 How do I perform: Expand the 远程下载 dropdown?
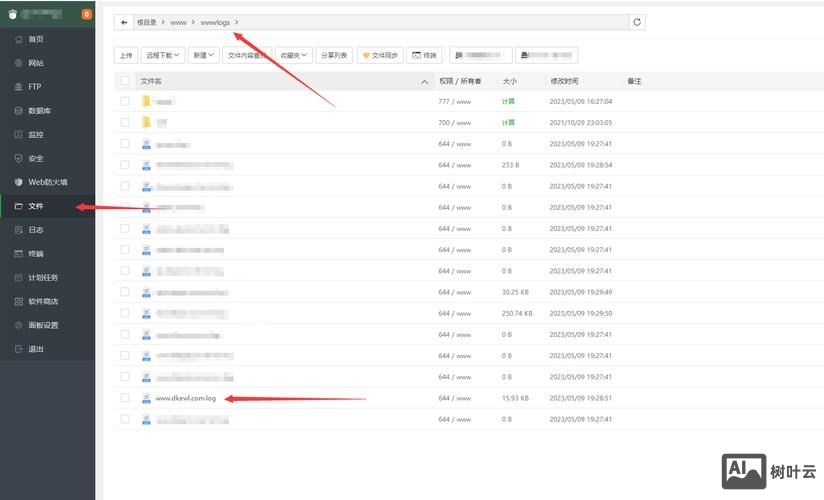click(x=162, y=55)
